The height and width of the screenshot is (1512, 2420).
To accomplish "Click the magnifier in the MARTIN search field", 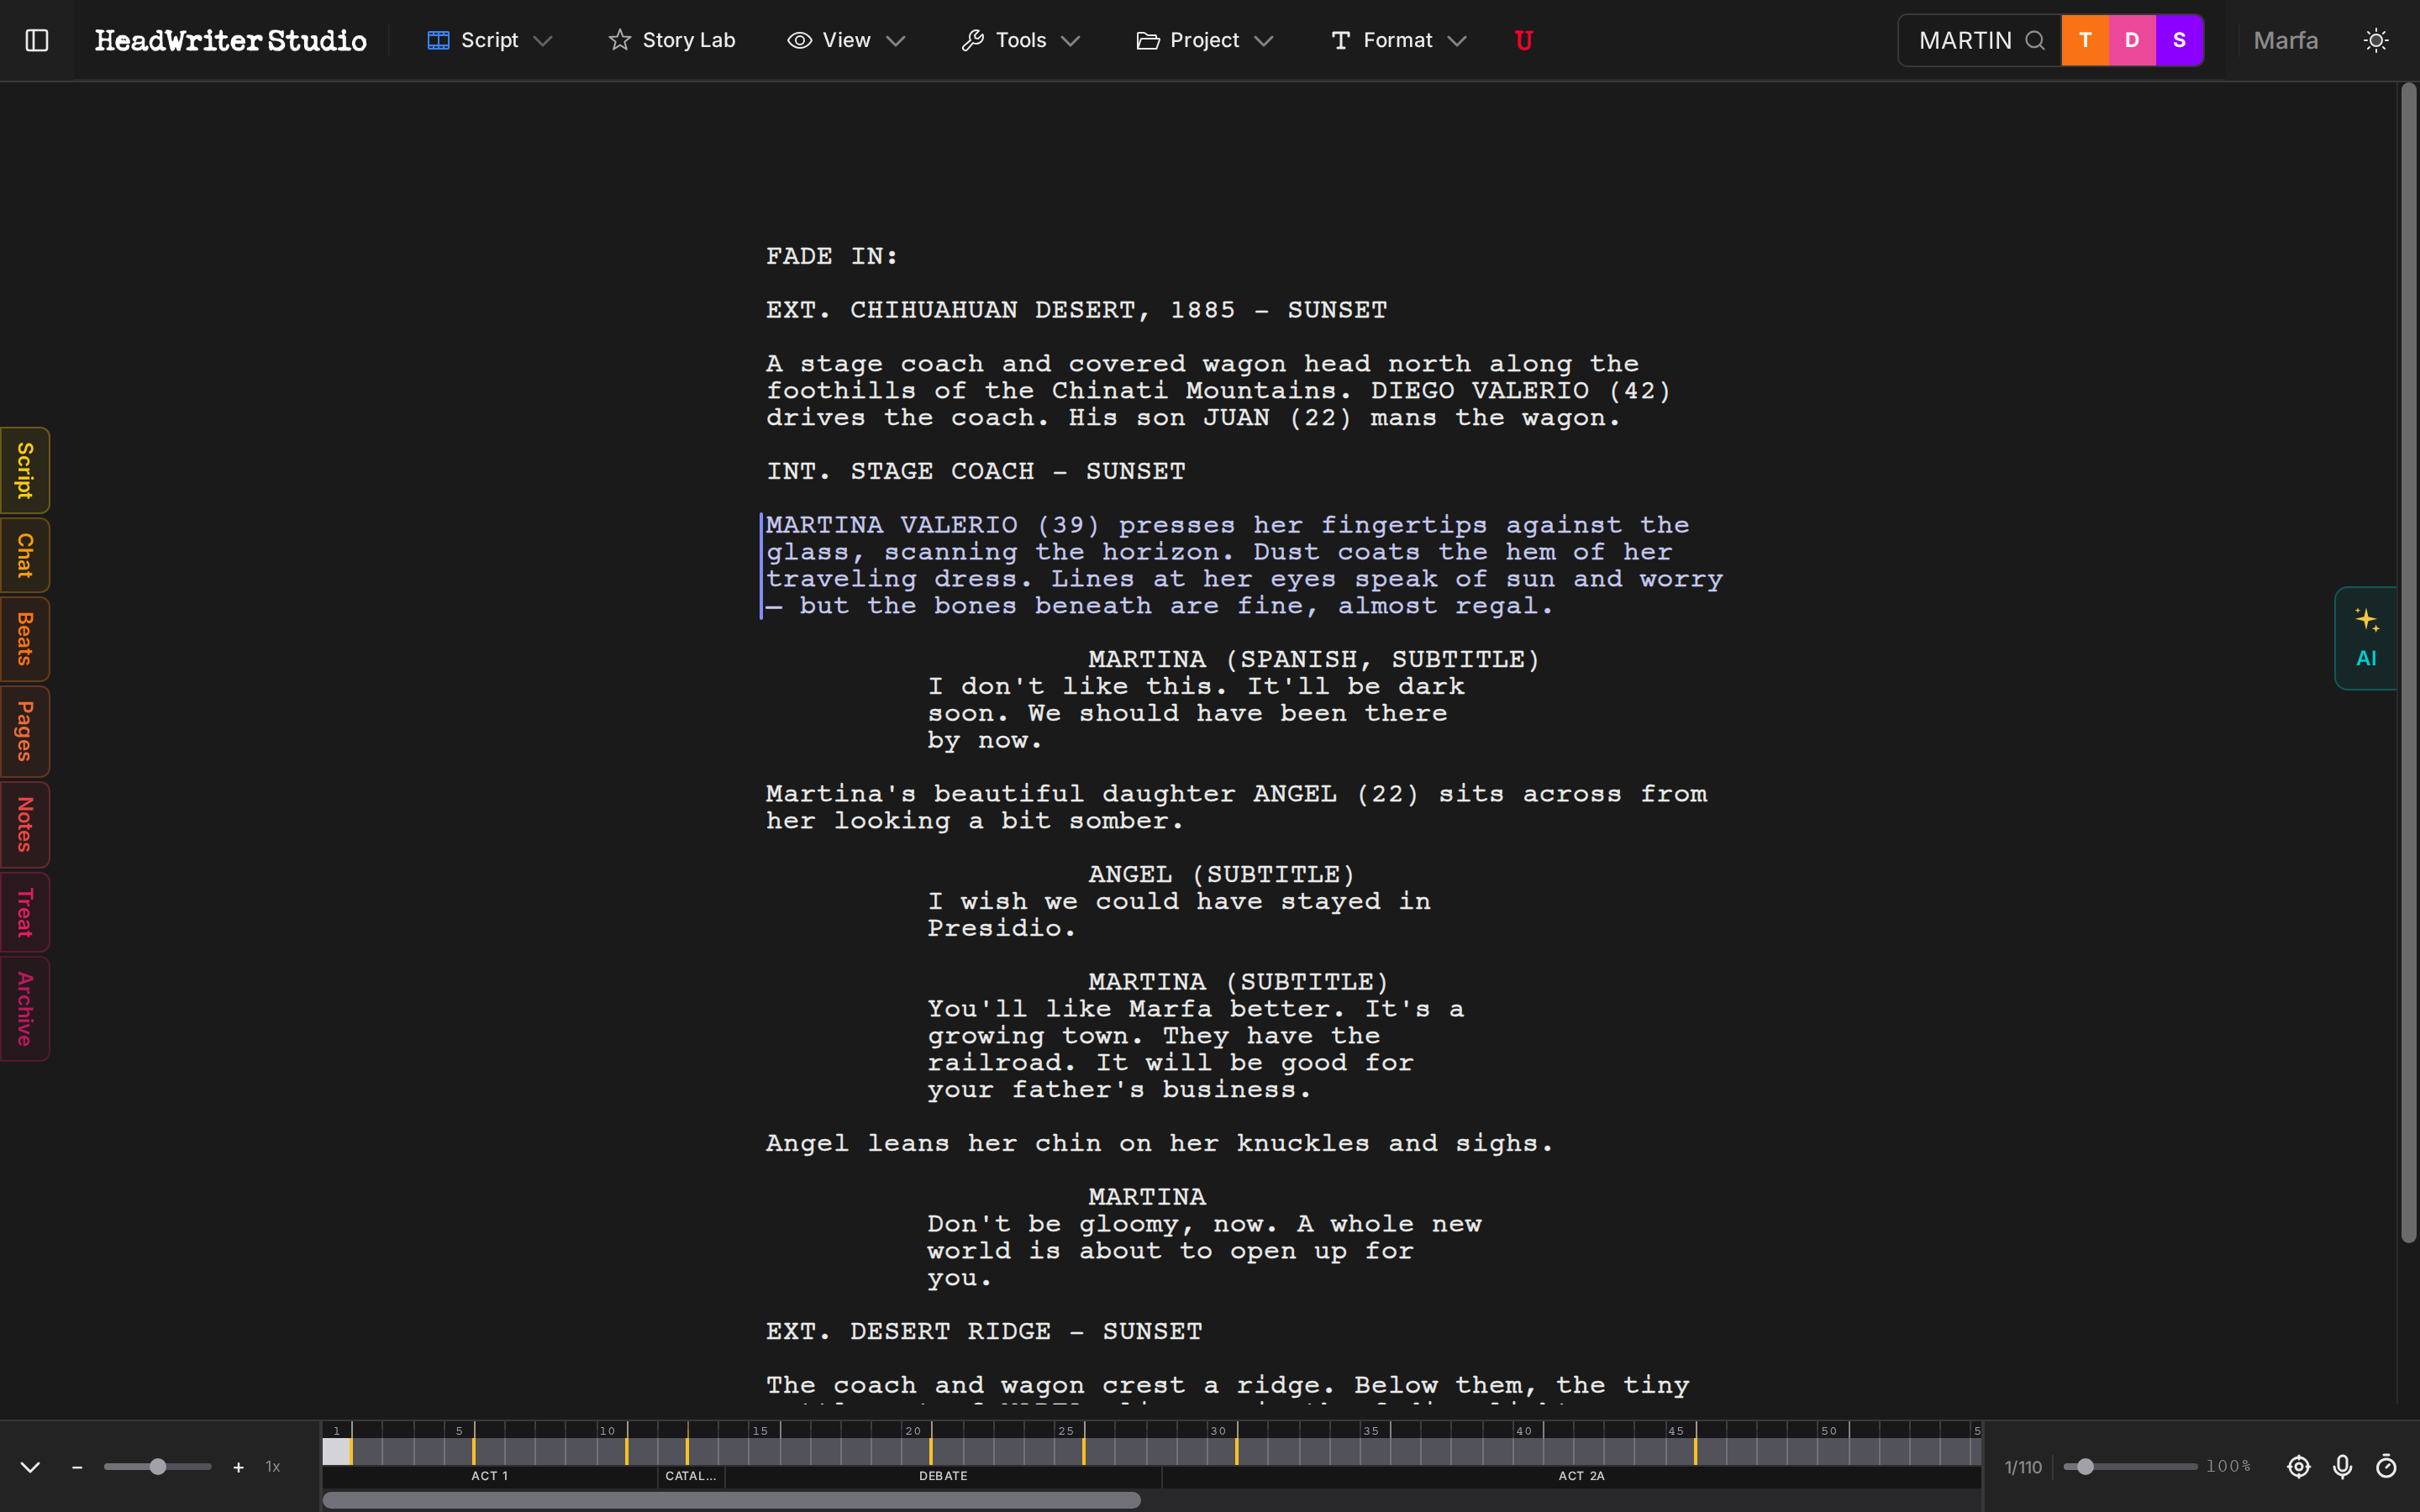I will (x=2036, y=40).
